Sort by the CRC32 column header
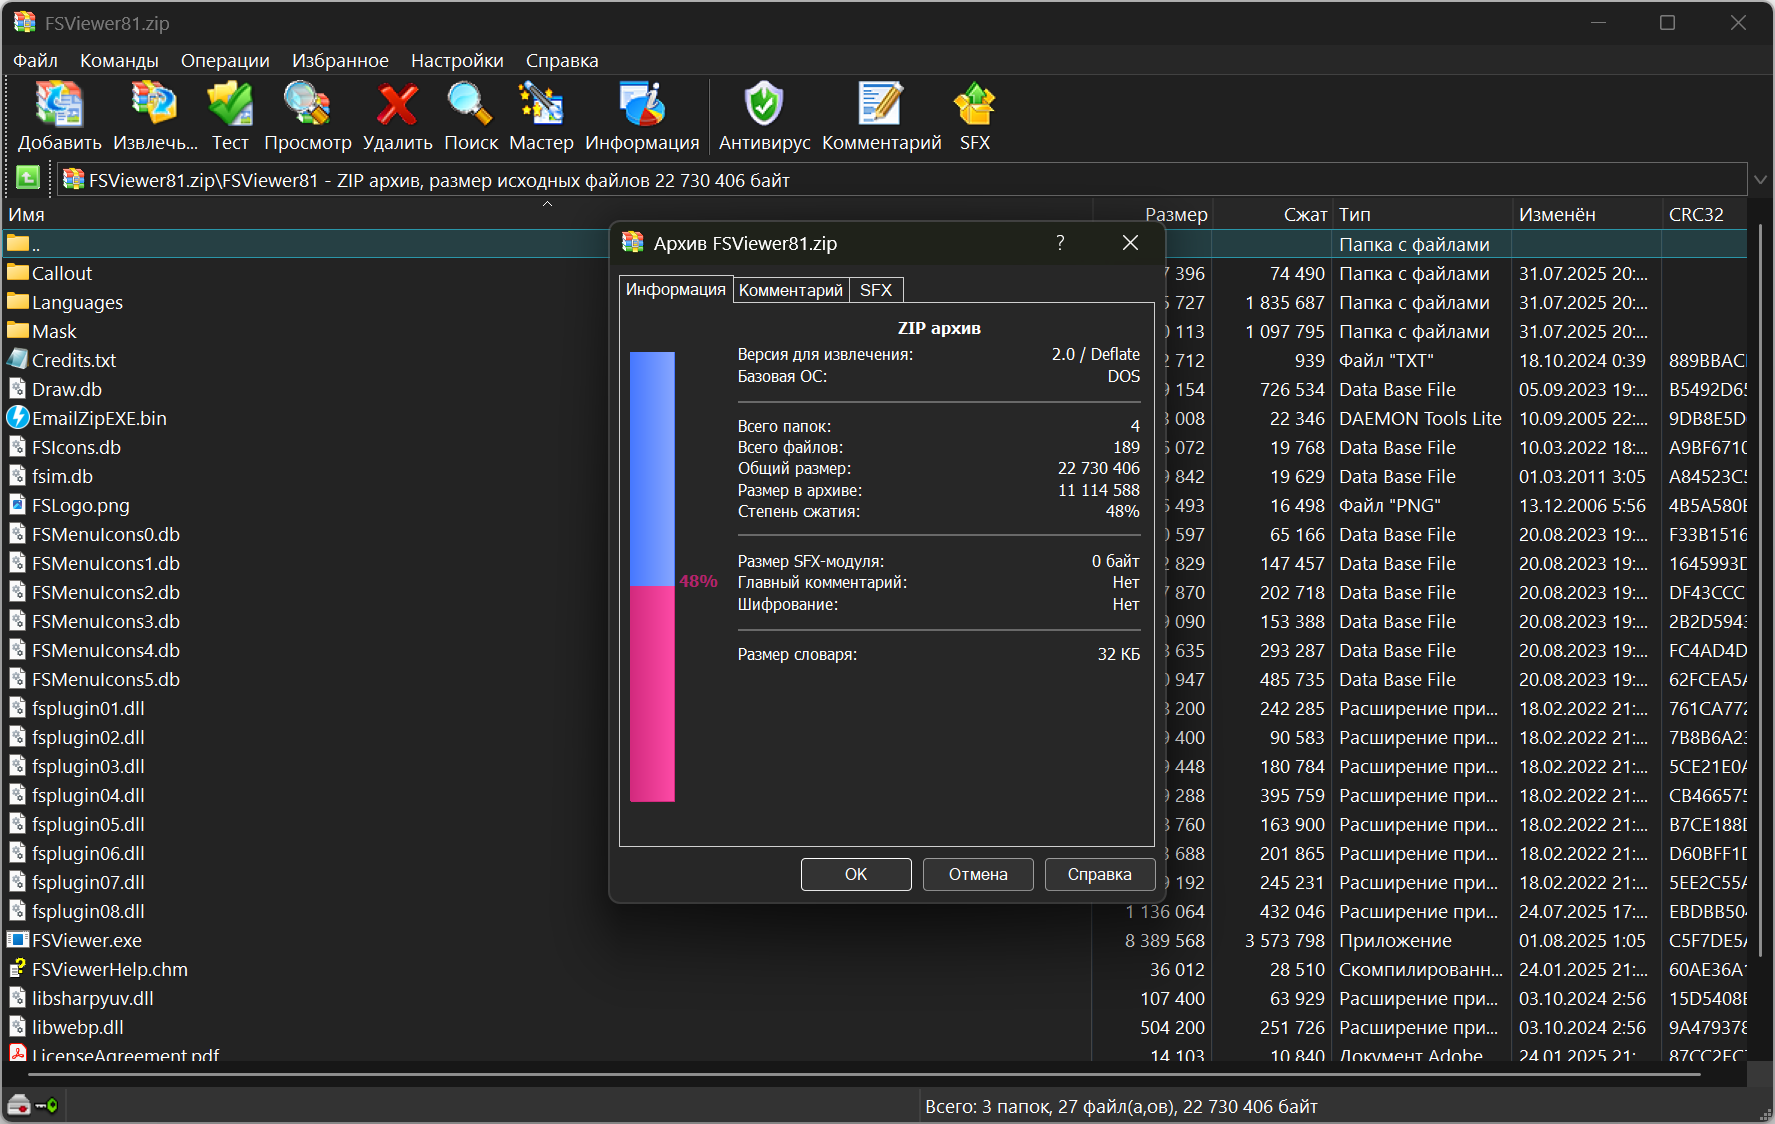 pos(1705,214)
